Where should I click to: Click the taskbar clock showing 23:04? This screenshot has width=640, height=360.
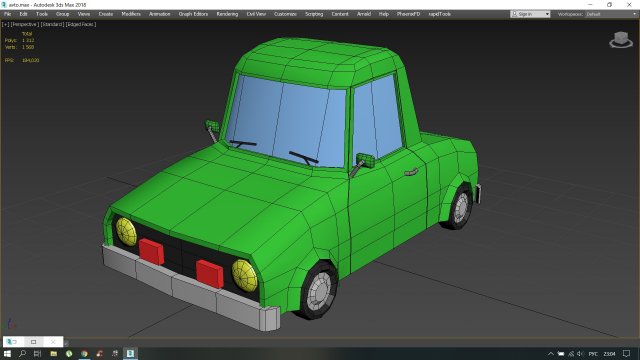click(609, 354)
